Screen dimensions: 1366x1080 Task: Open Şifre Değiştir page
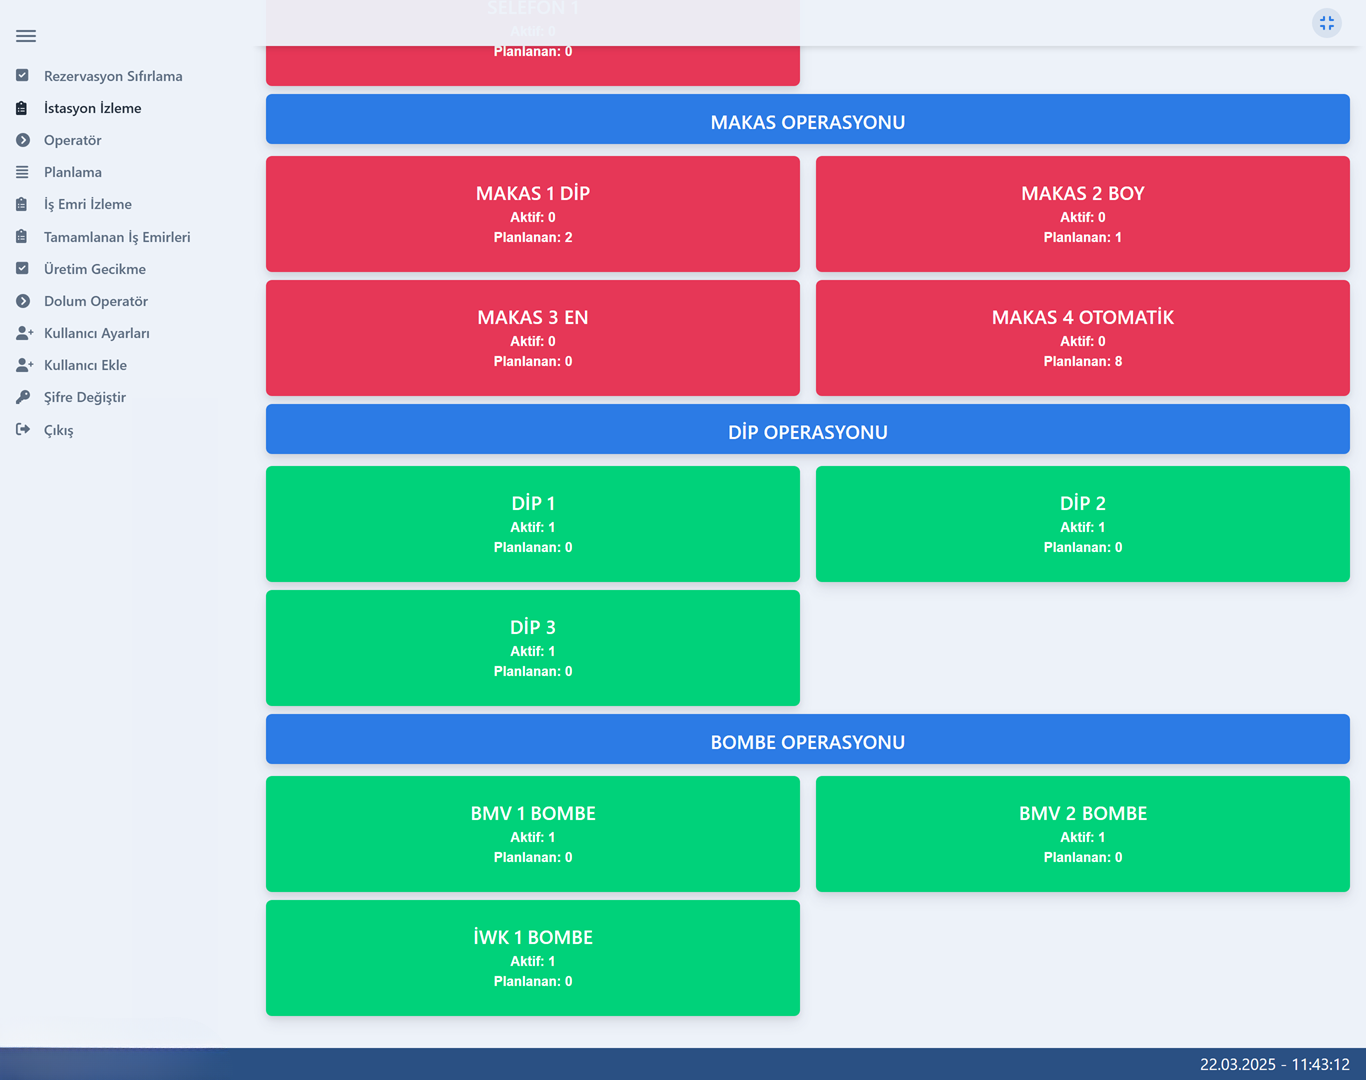coord(85,397)
